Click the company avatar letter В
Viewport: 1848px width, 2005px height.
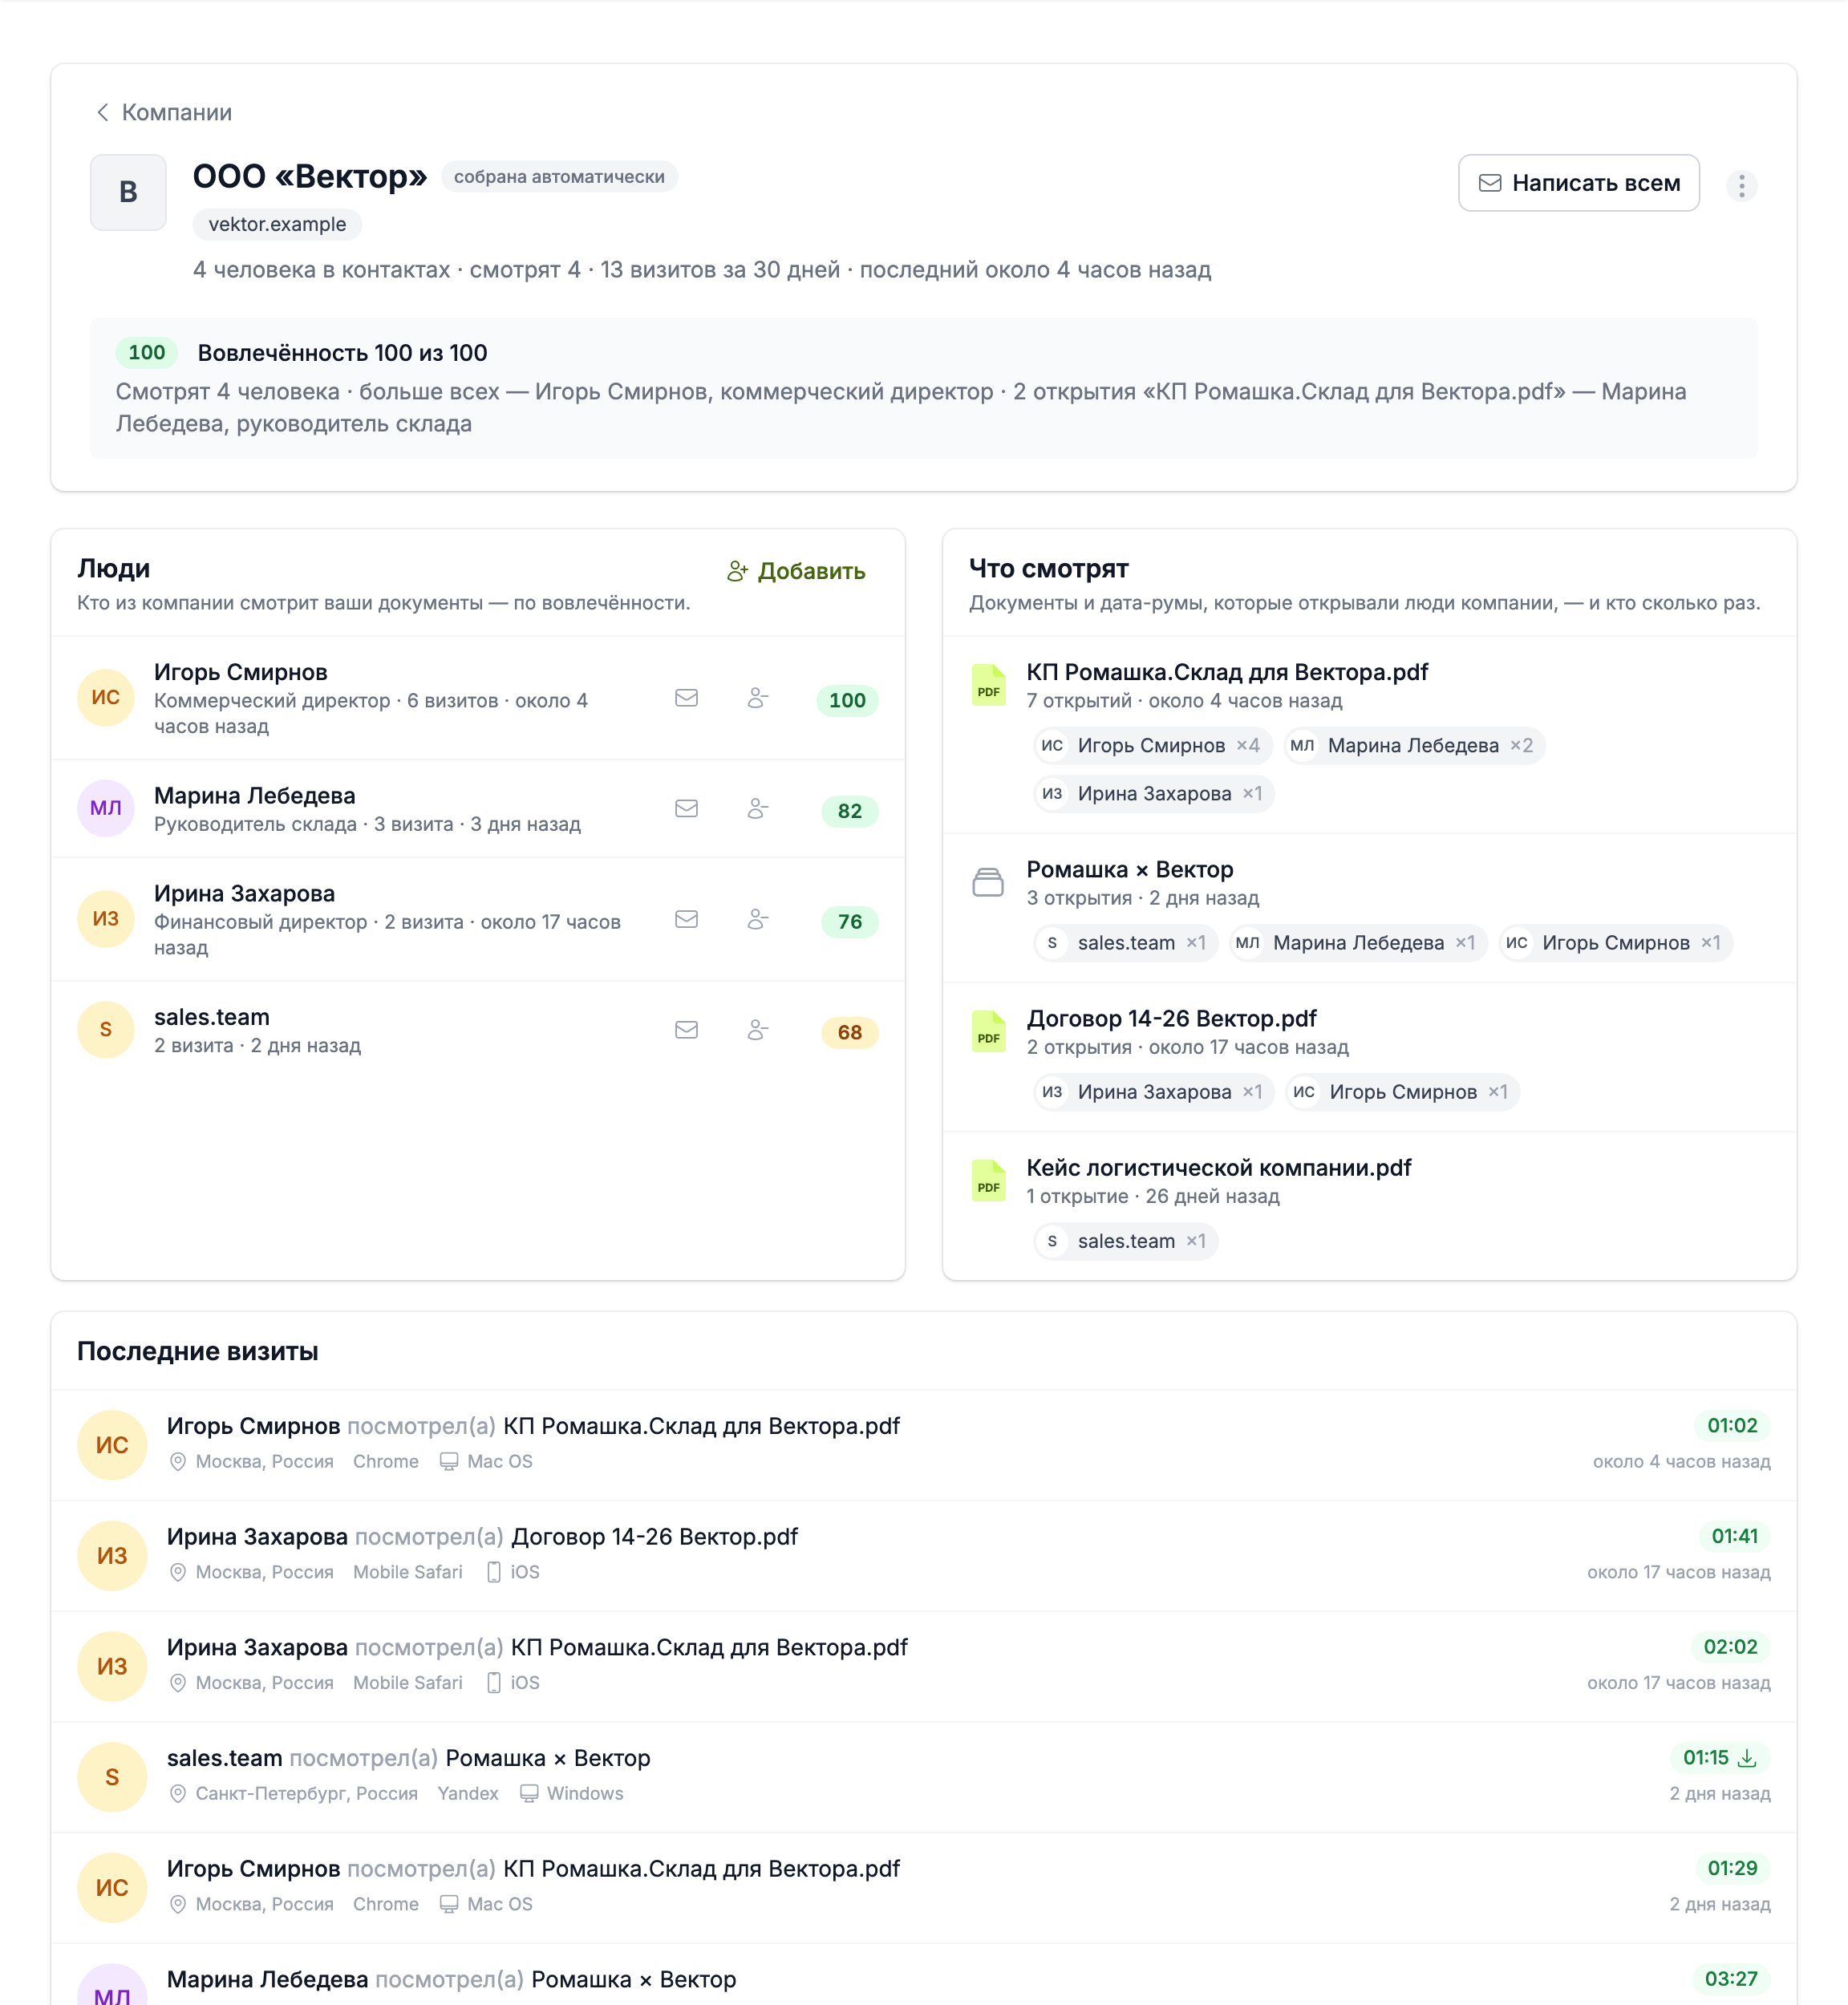tap(128, 192)
